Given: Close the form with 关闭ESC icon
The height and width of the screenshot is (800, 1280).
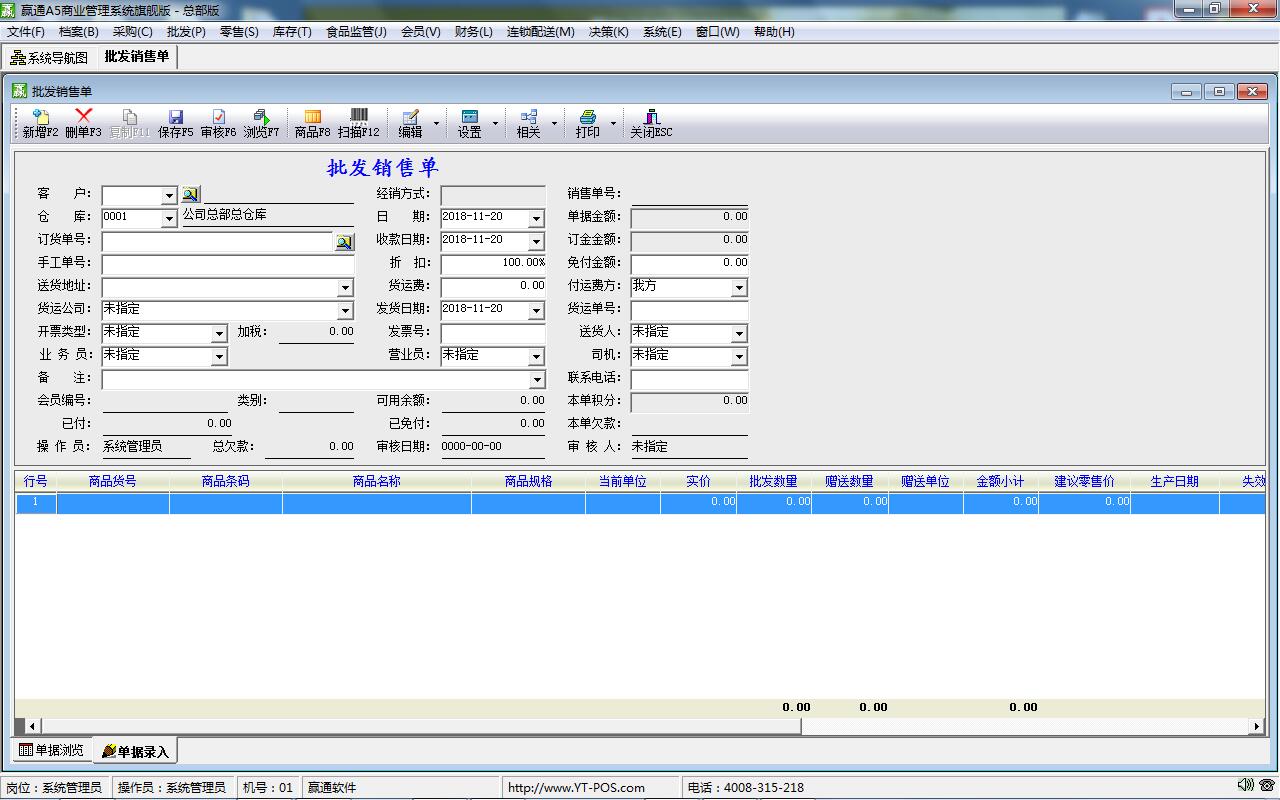Looking at the screenshot, I should pos(650,123).
